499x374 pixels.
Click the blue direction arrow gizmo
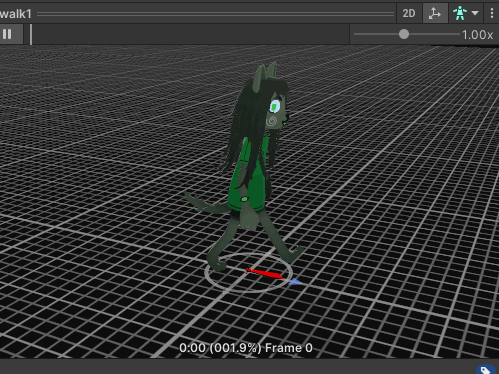click(295, 282)
